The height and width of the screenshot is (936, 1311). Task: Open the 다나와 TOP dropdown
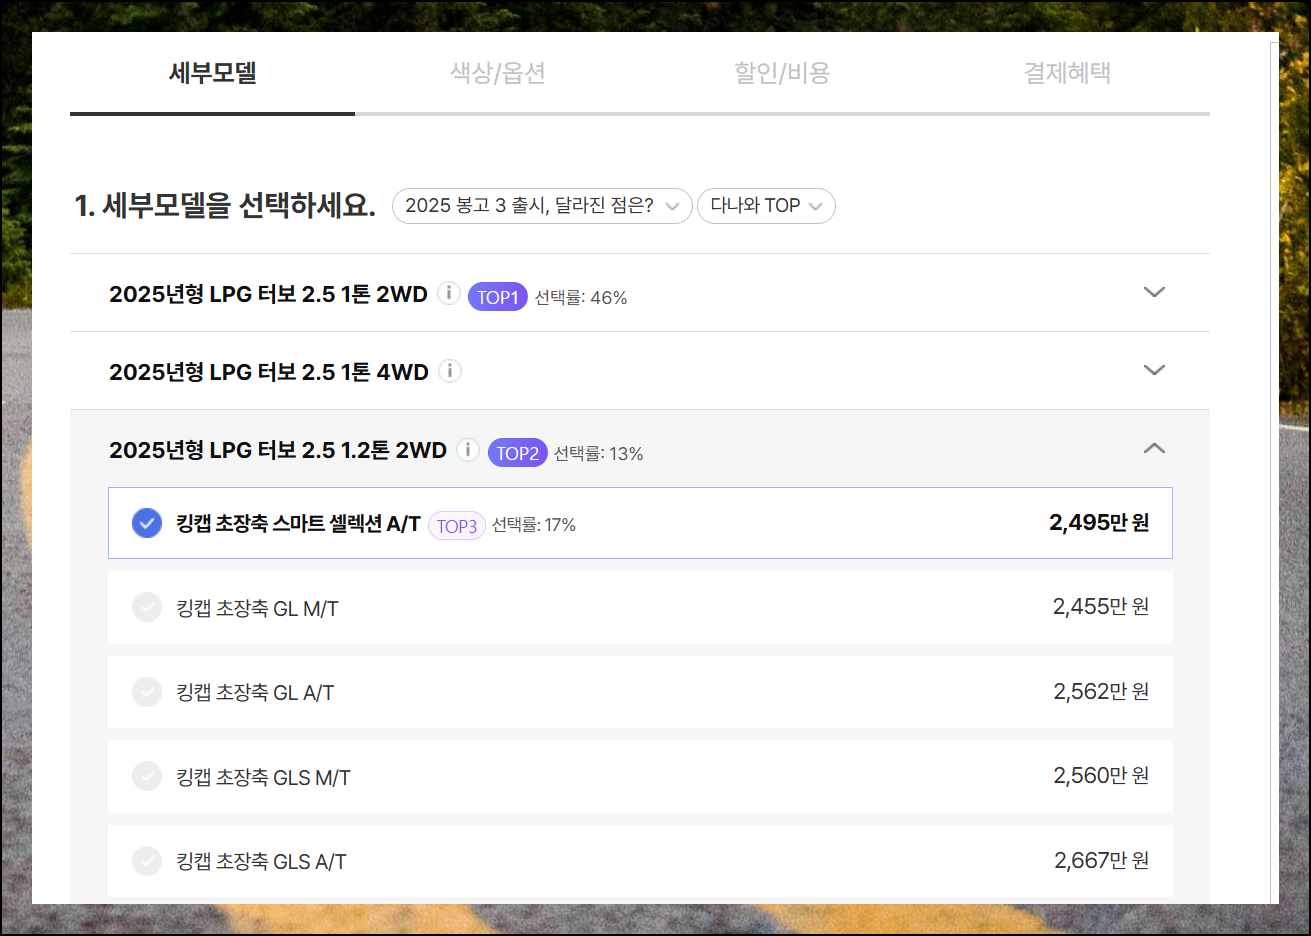coord(766,206)
